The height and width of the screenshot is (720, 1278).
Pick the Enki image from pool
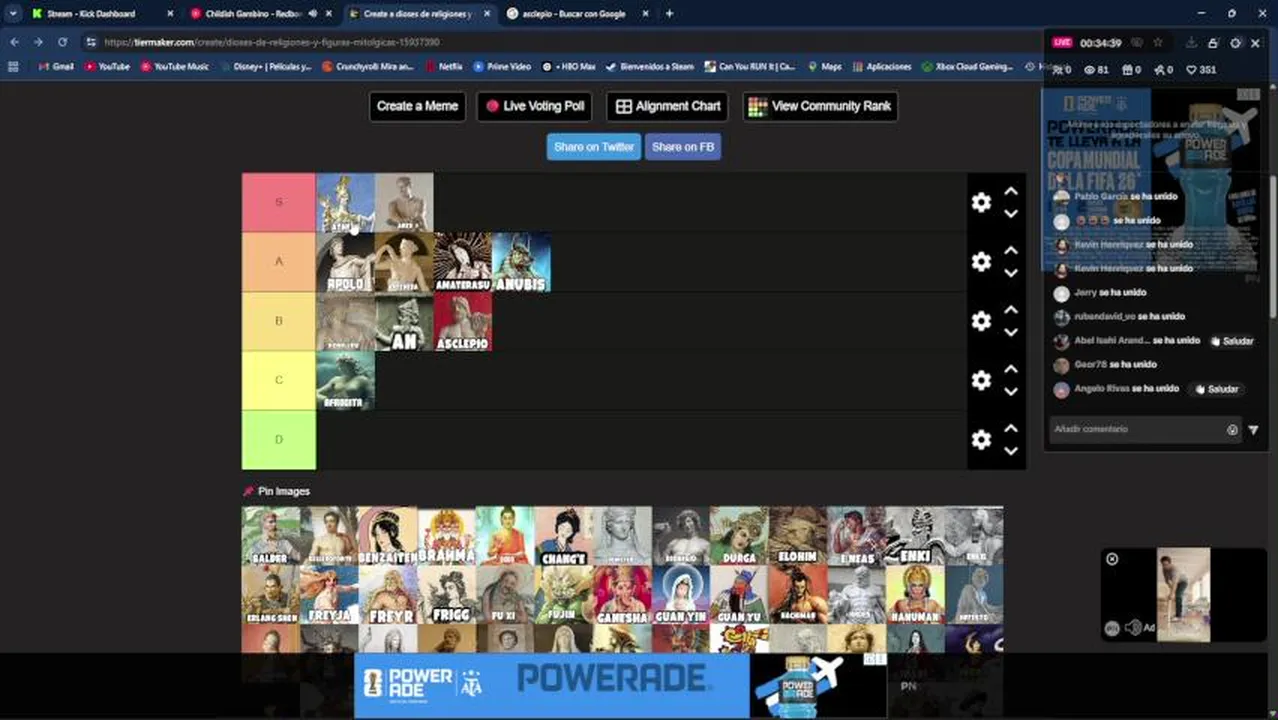pyautogui.click(x=915, y=536)
